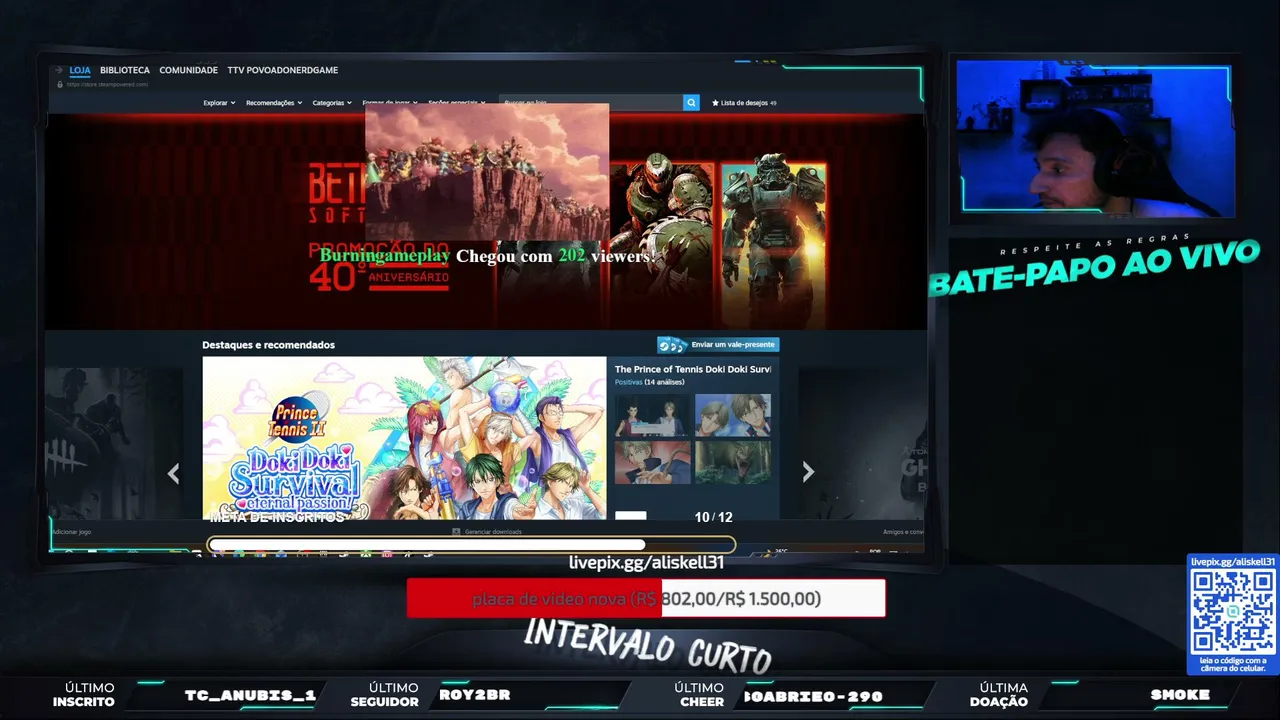Expand the Recomendações dropdown
This screenshot has width=1280, height=720.
coord(274,103)
